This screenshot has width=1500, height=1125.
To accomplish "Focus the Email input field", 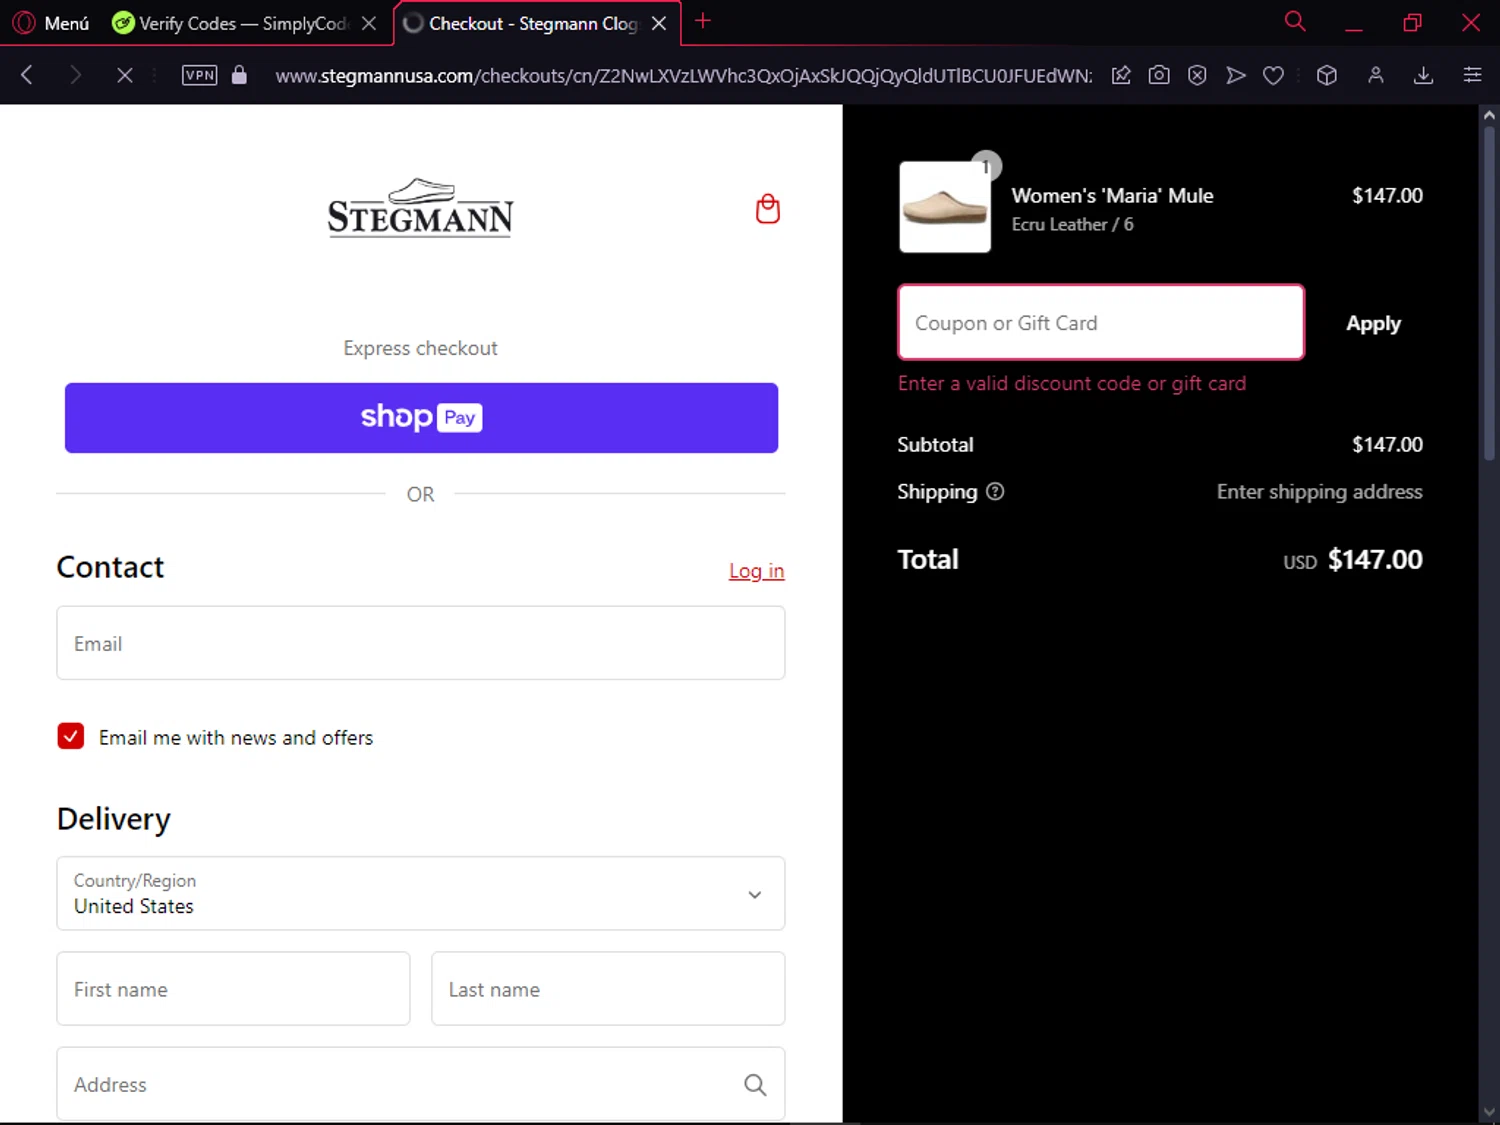I will [421, 643].
